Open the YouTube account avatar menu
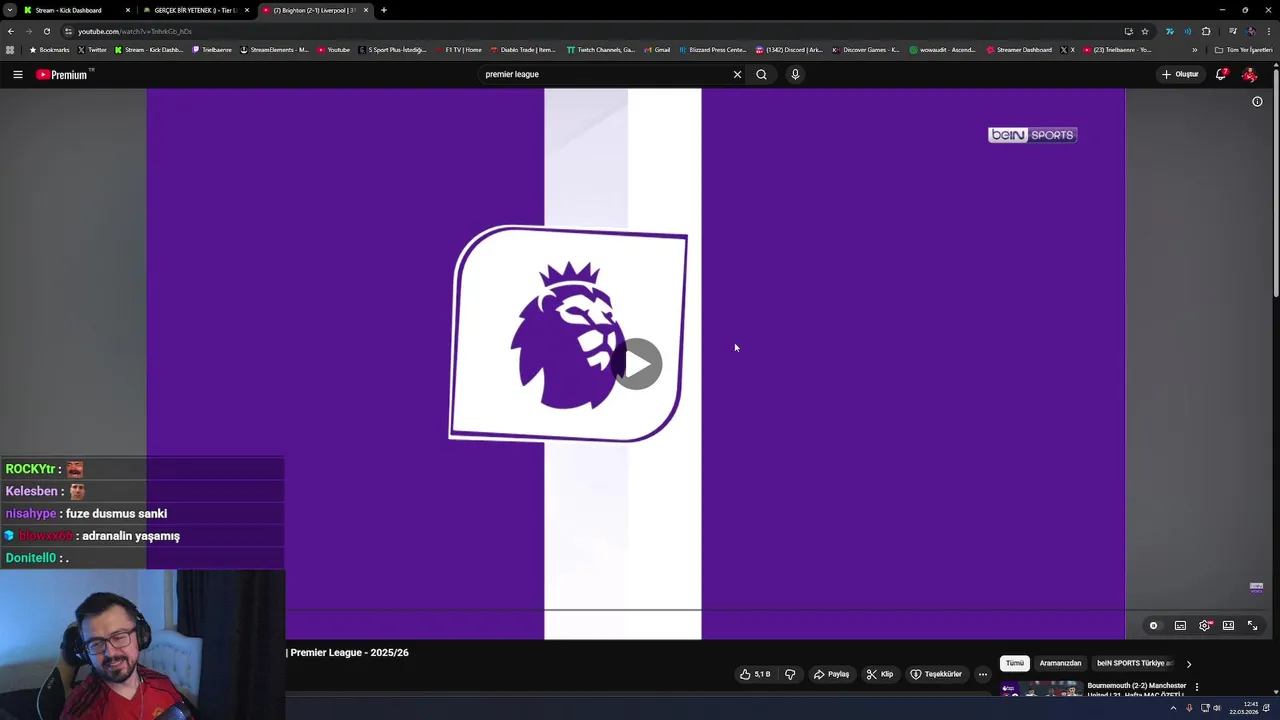This screenshot has width=1280, height=720. [x=1249, y=74]
